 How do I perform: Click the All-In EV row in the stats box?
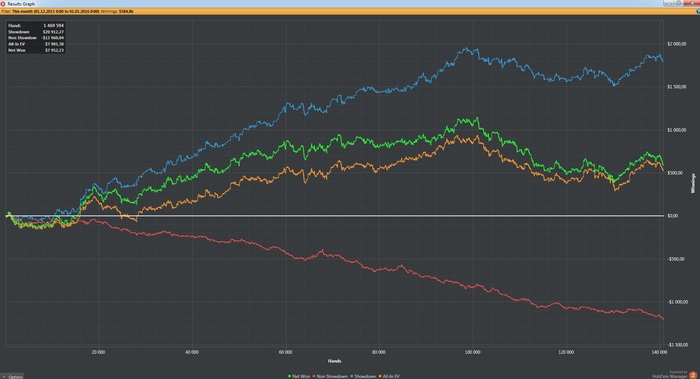pyautogui.click(x=36, y=44)
